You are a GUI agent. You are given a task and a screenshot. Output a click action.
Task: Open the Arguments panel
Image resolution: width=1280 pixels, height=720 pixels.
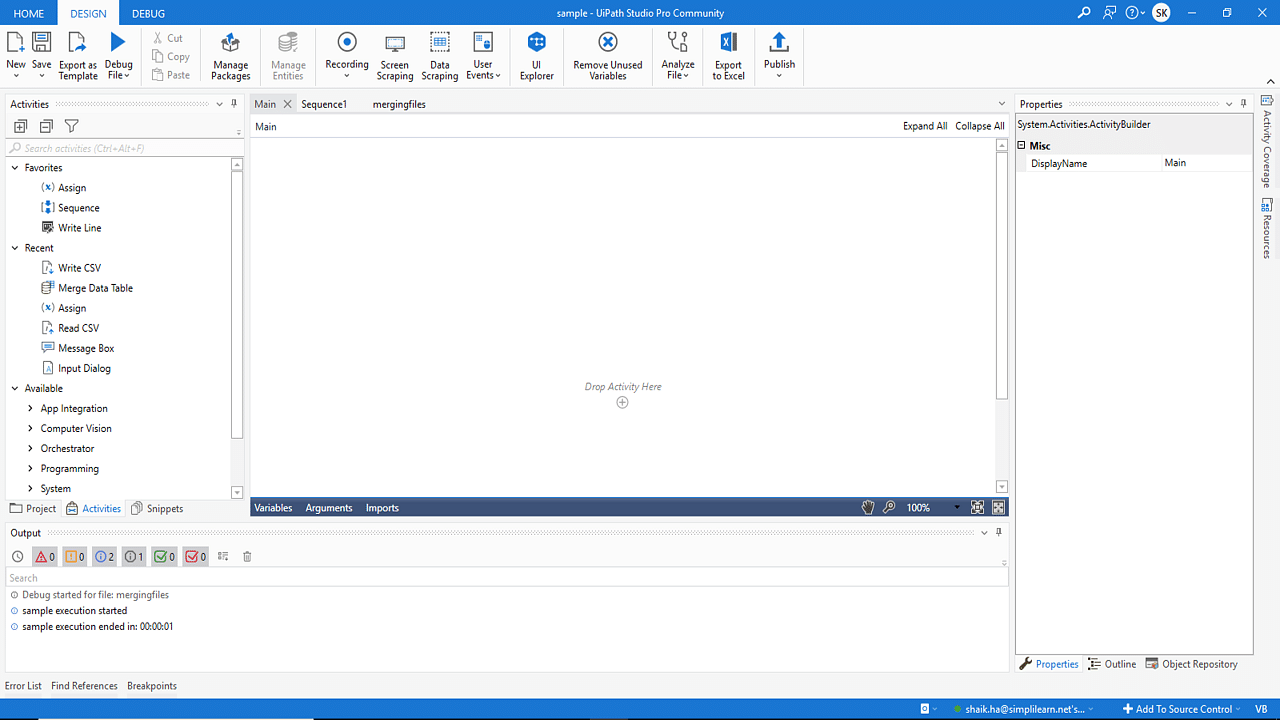coord(329,508)
